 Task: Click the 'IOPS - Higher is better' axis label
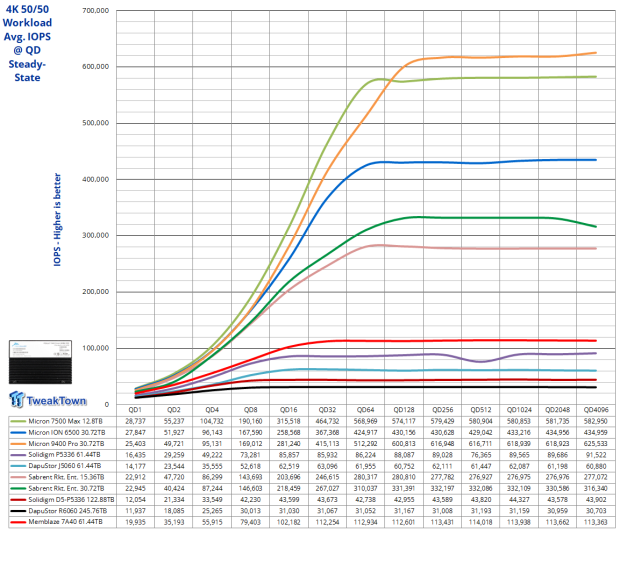point(57,220)
